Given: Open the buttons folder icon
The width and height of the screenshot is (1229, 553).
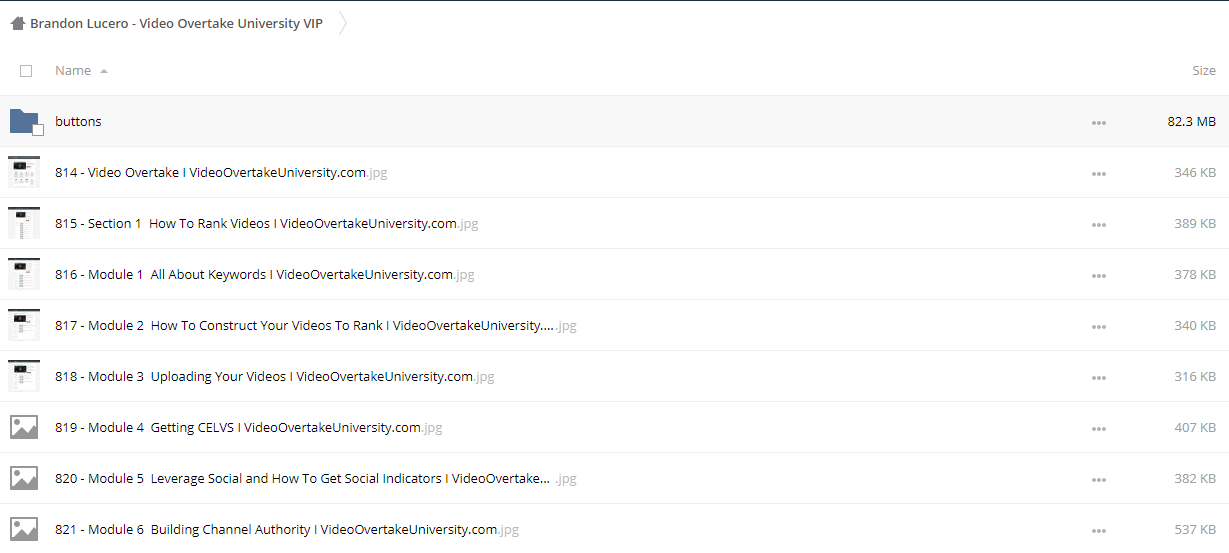Looking at the screenshot, I should point(24,121).
